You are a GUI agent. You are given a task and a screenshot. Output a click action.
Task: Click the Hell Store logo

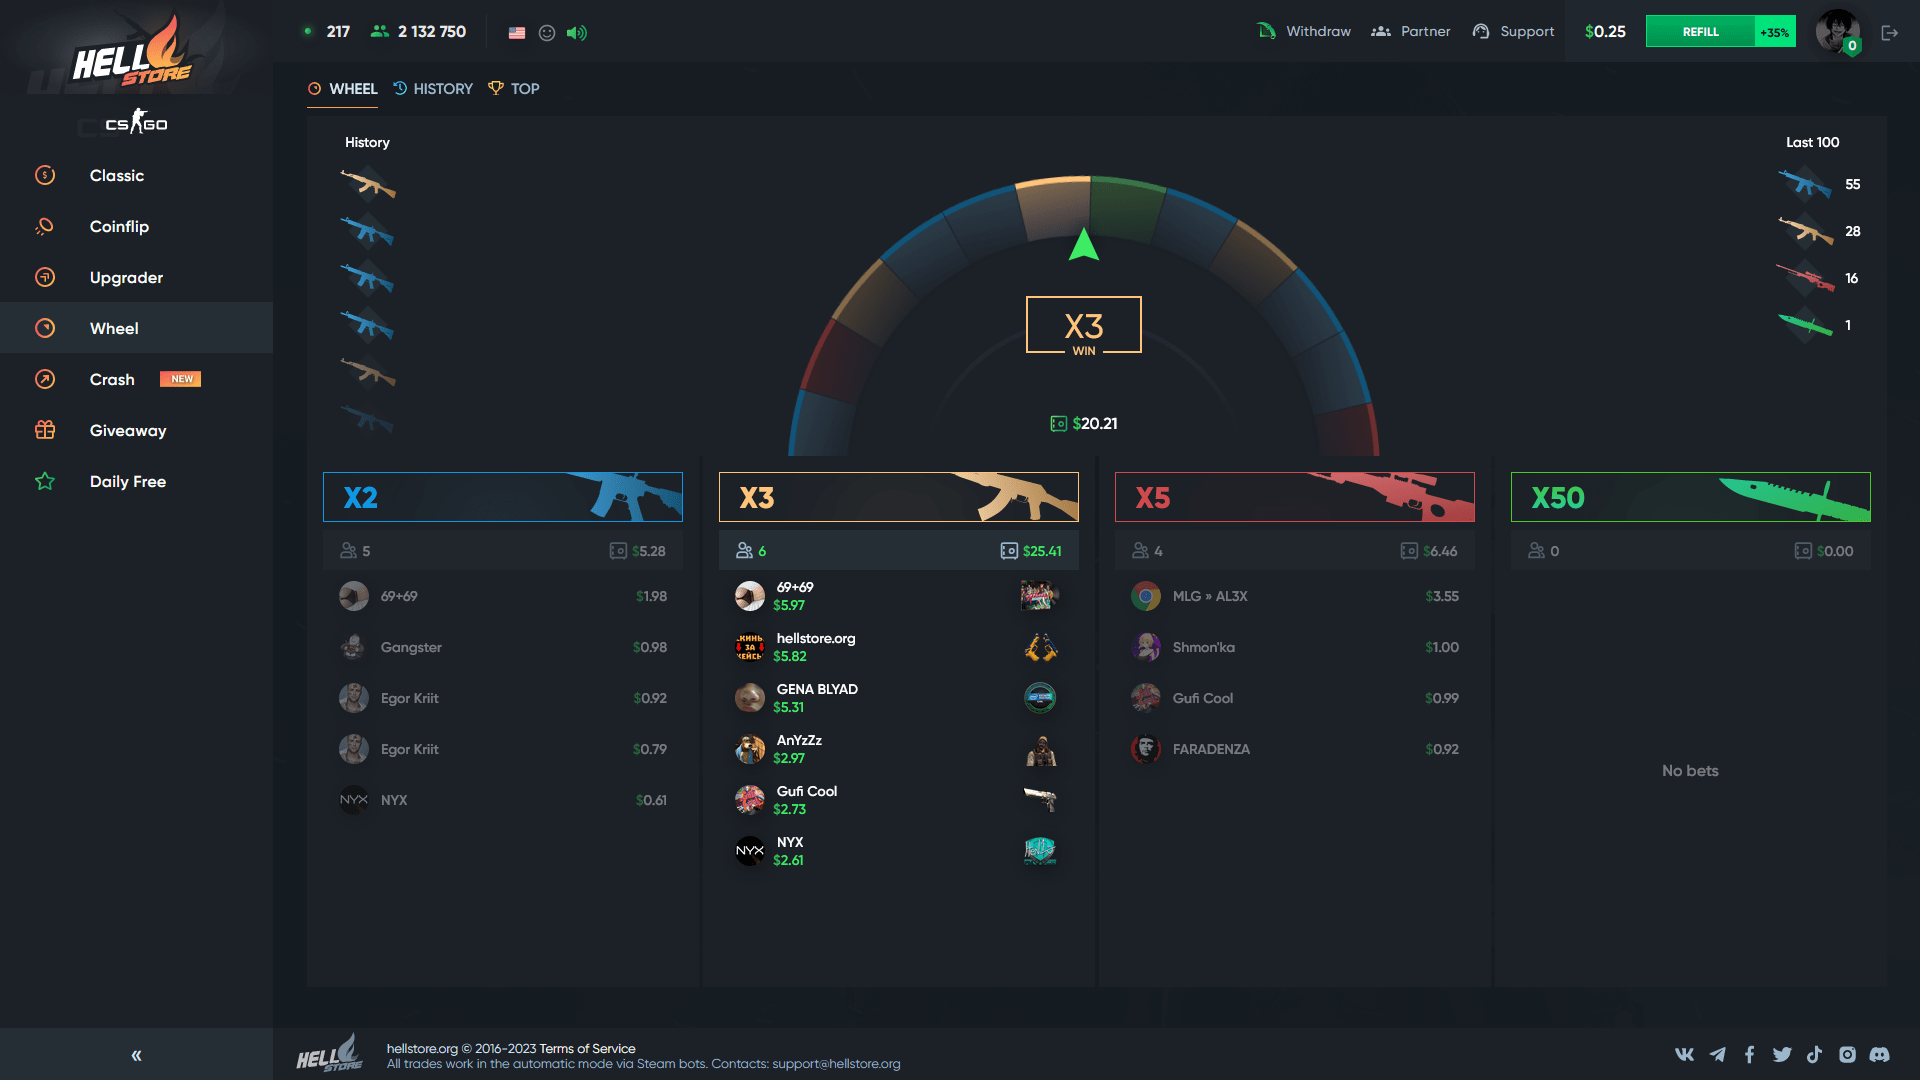[x=131, y=52]
